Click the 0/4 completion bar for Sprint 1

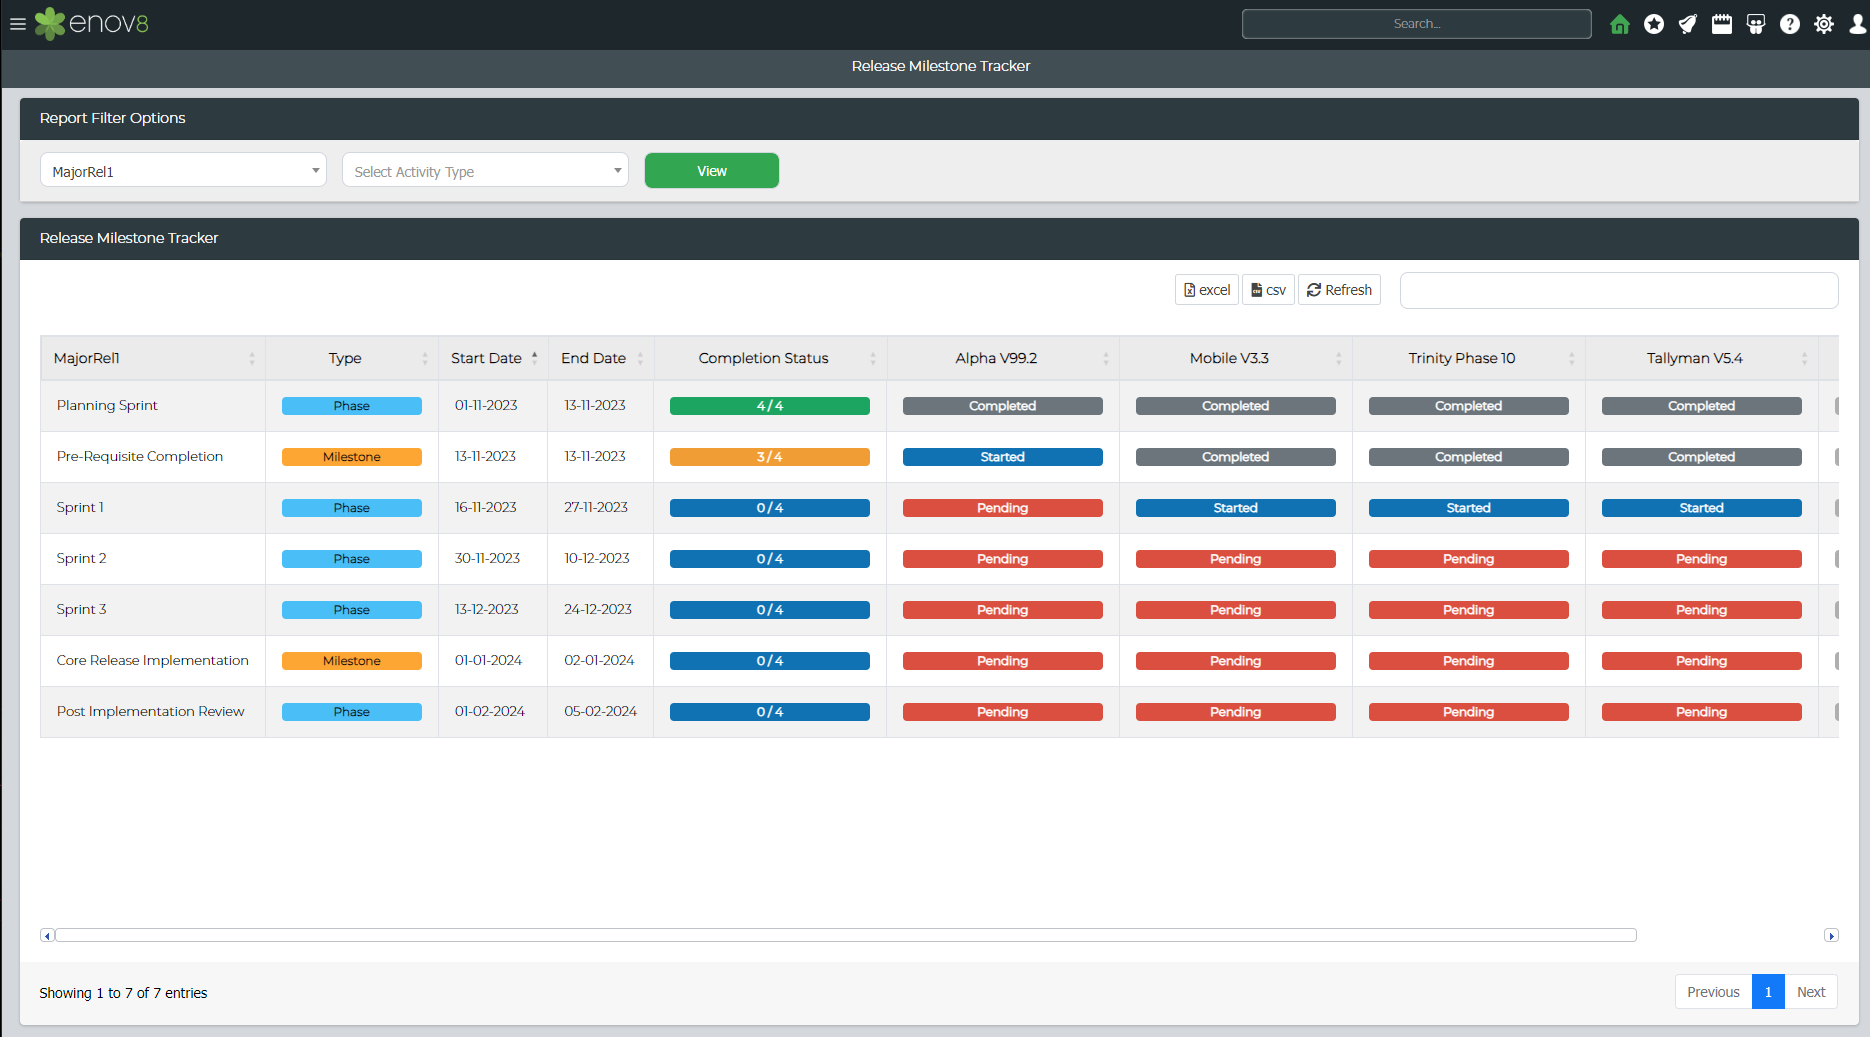pyautogui.click(x=770, y=508)
